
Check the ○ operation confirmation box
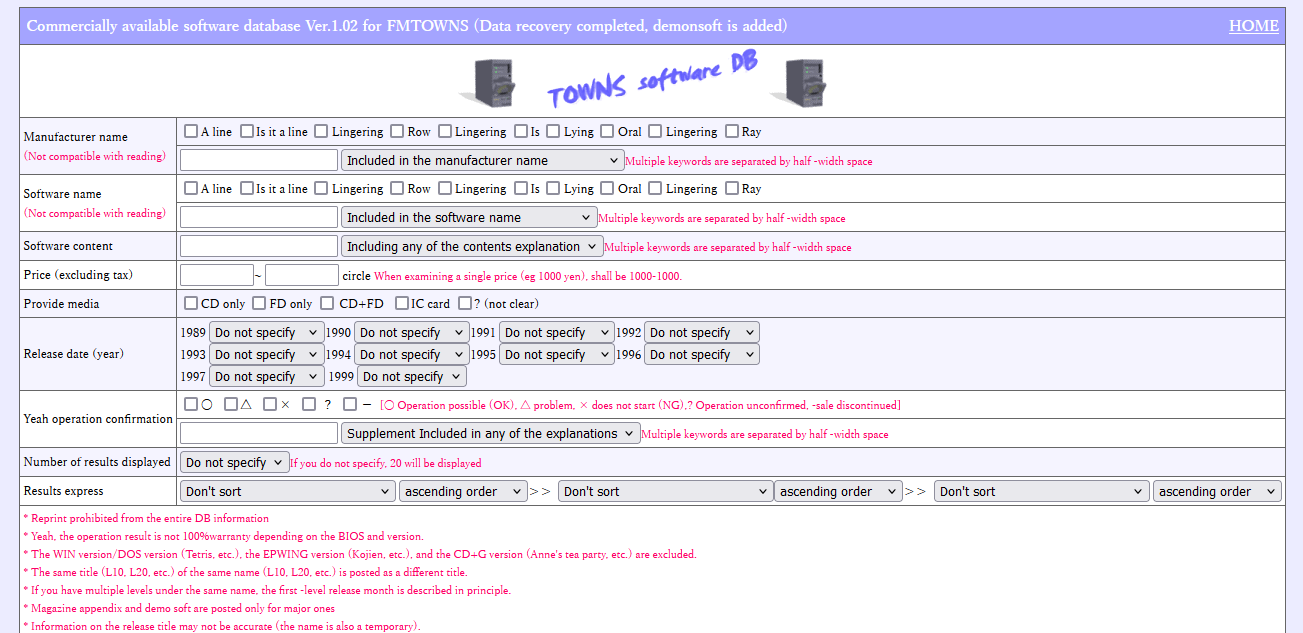tap(191, 404)
